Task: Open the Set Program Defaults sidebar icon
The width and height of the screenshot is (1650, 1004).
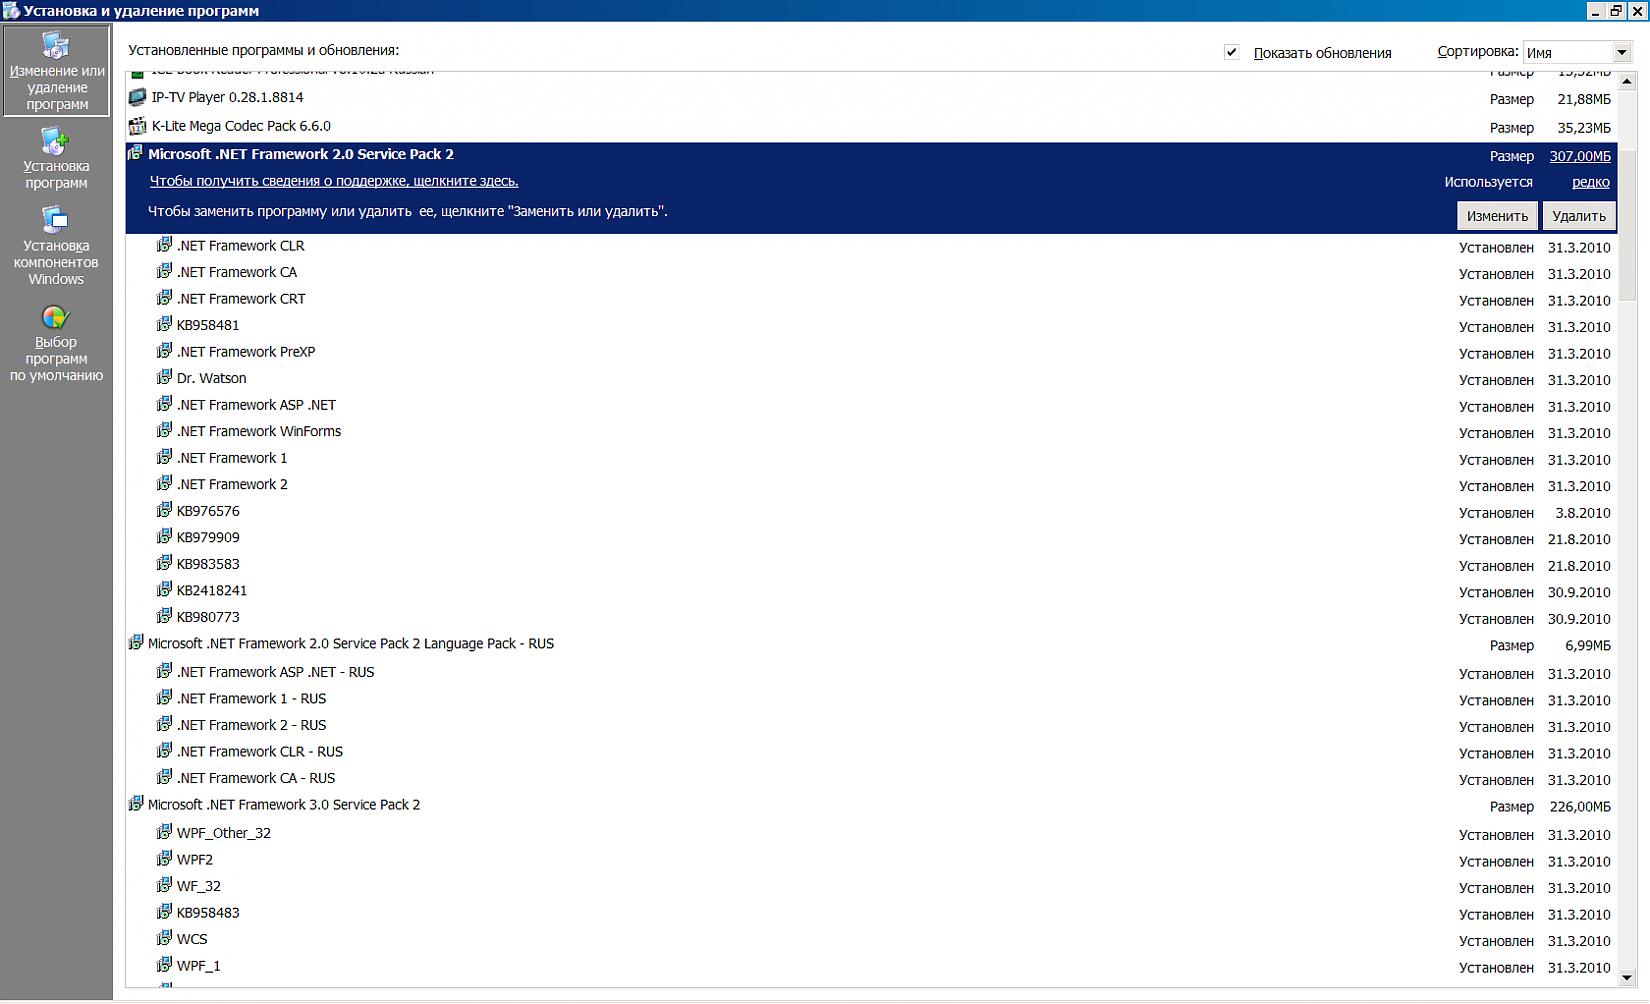Action: coord(56,318)
